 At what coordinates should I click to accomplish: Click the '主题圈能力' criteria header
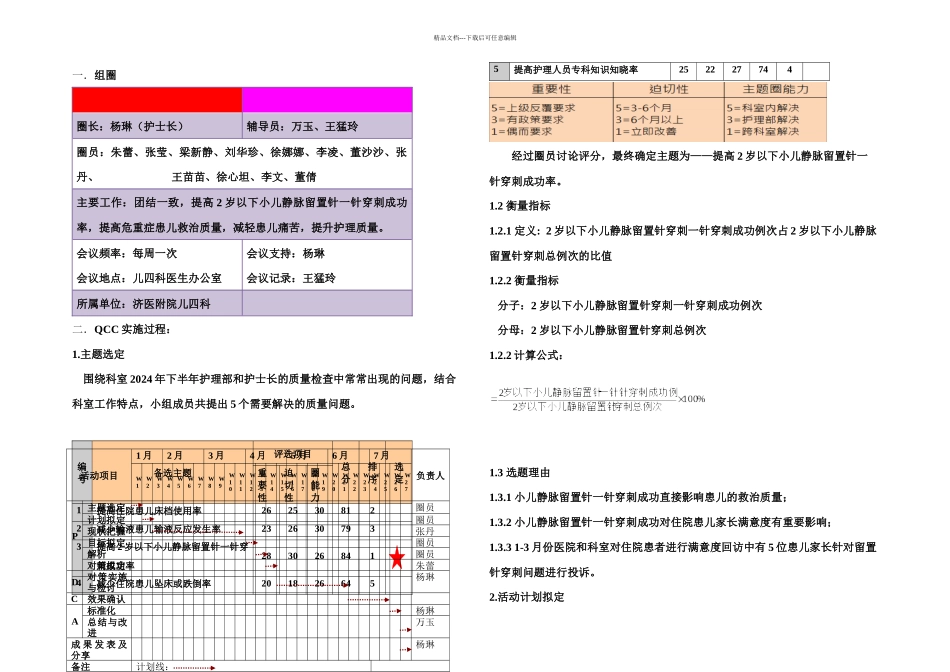pos(776,89)
